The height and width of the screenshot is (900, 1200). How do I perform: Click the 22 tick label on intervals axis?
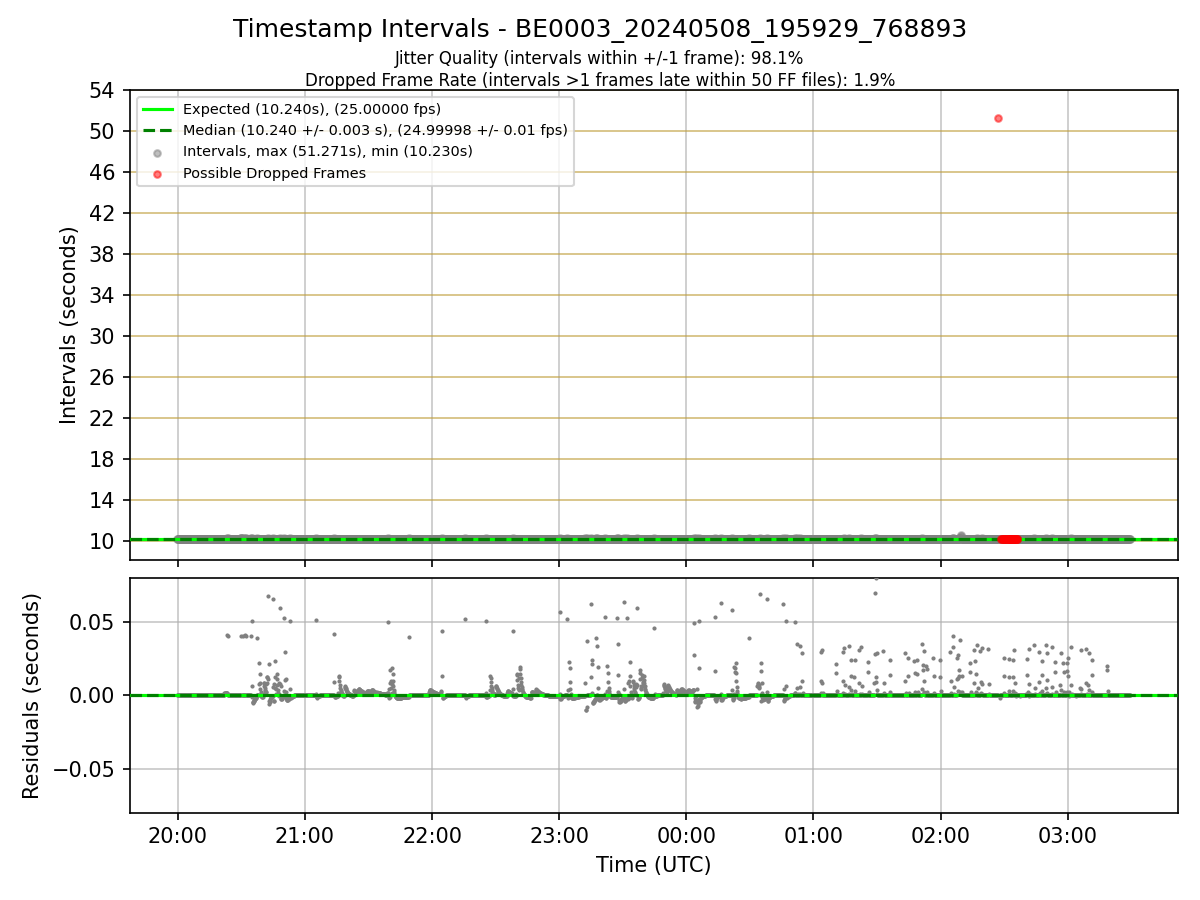point(104,418)
